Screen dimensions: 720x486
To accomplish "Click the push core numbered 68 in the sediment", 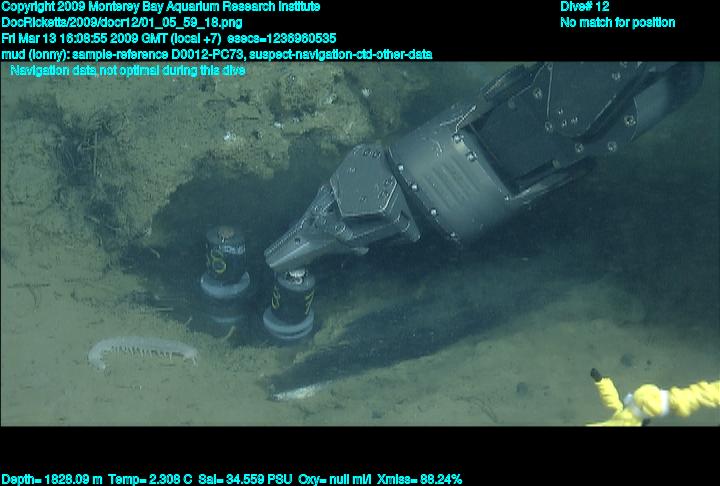I will (225, 262).
